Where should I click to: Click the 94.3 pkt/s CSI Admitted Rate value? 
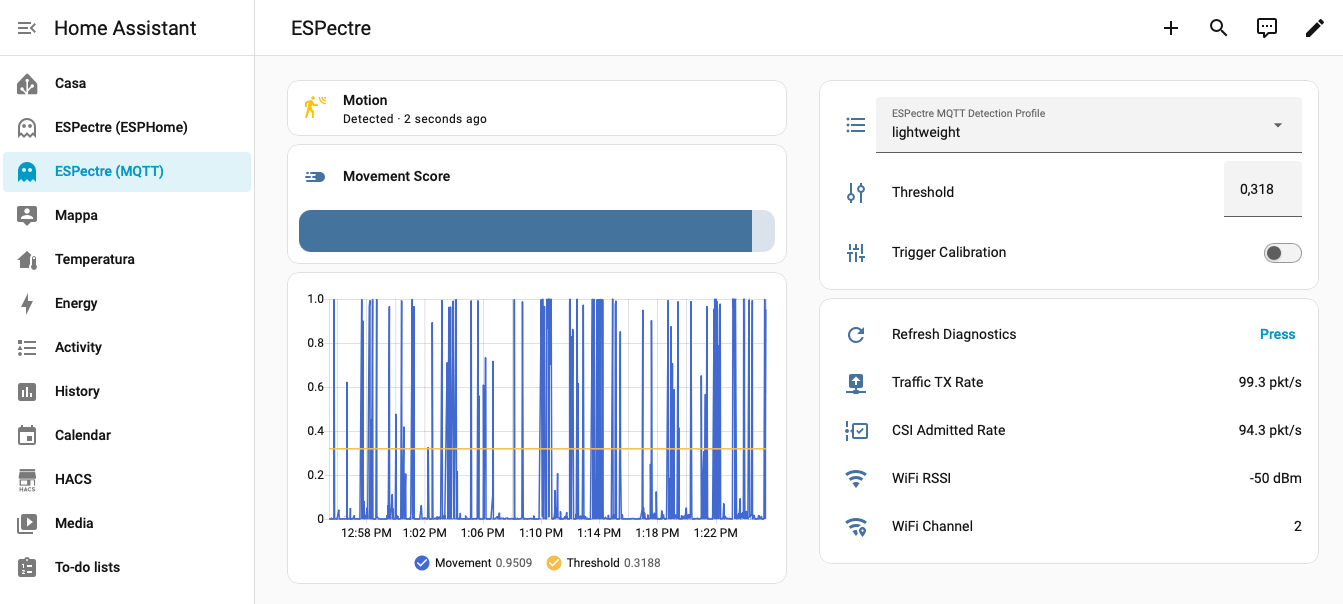point(1270,431)
